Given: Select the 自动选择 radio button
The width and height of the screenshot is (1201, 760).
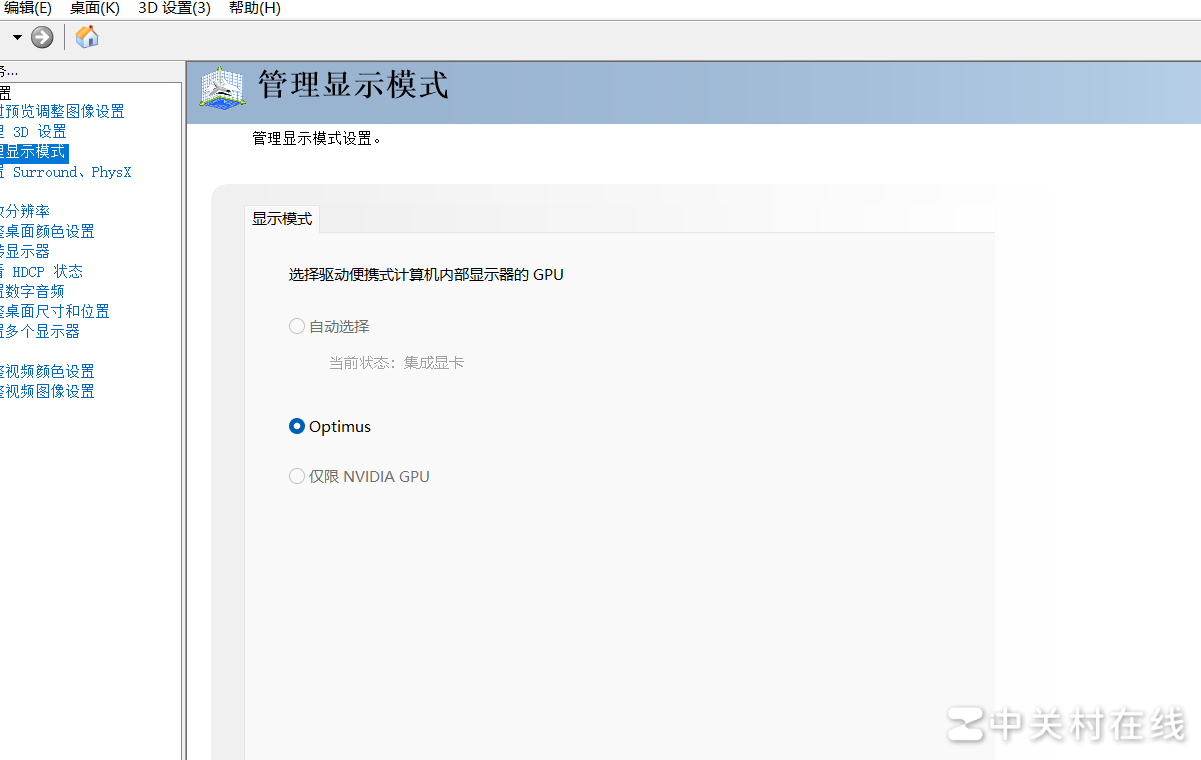Looking at the screenshot, I should click(297, 326).
